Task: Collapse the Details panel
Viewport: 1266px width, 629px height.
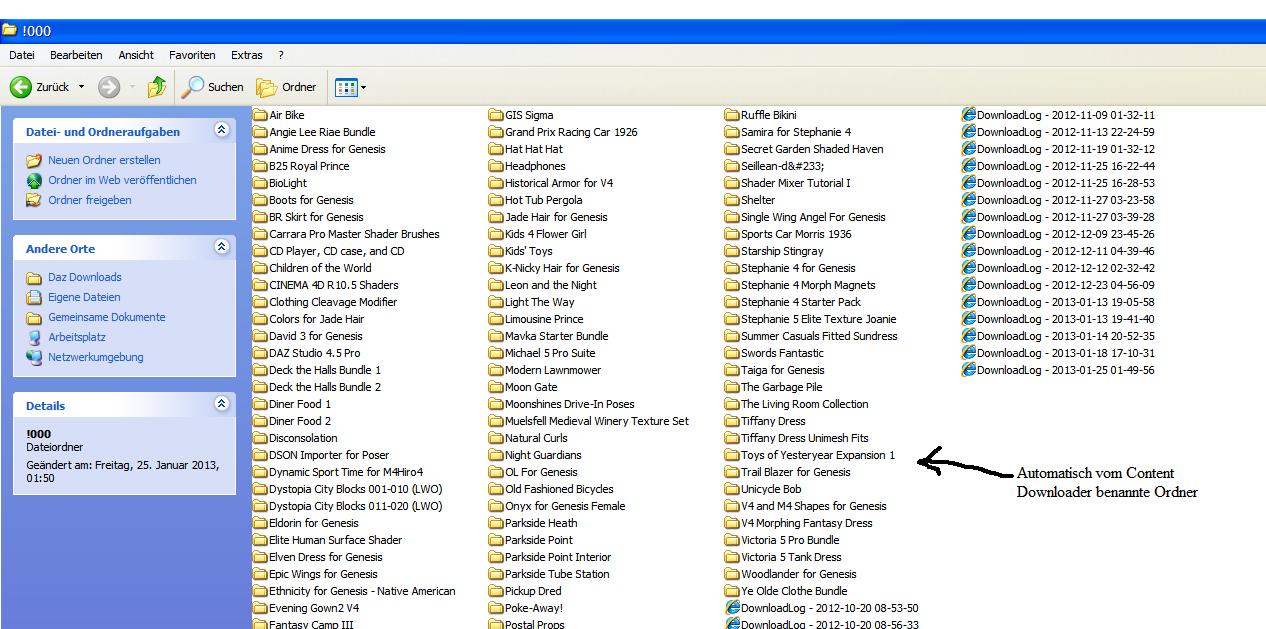Action: tap(221, 404)
